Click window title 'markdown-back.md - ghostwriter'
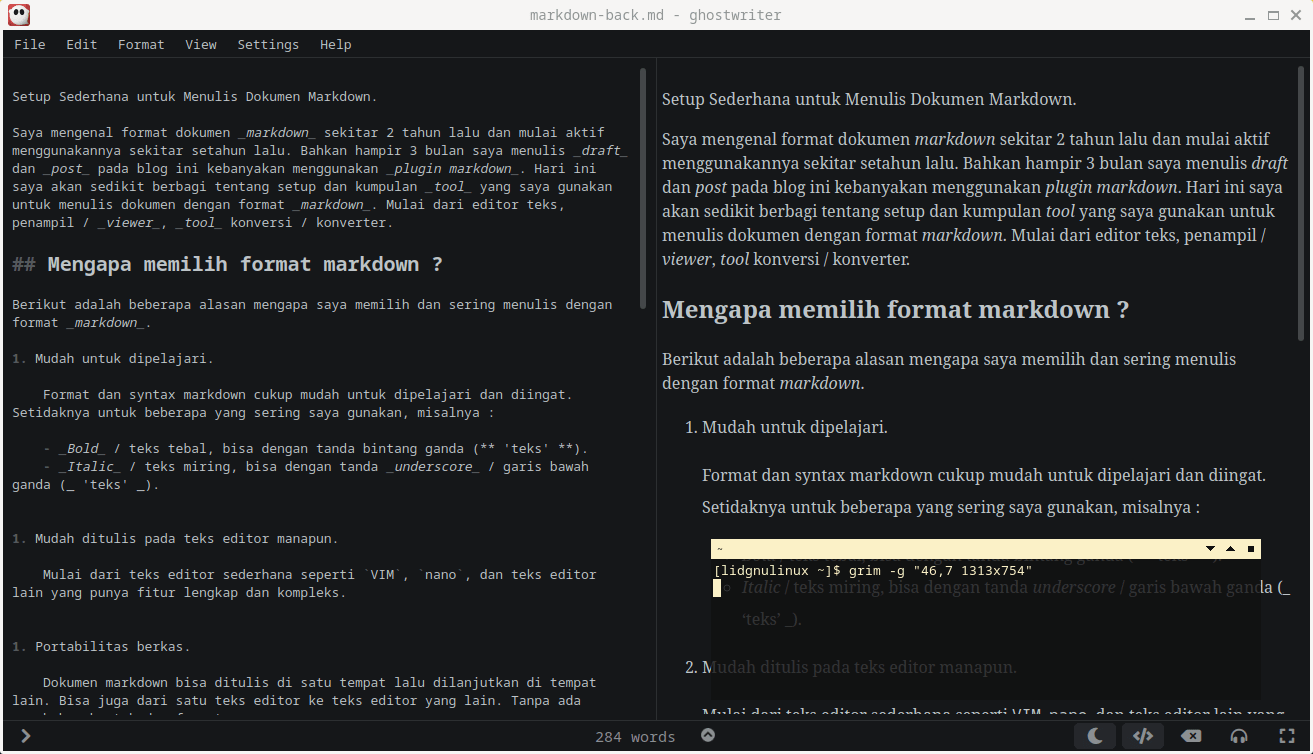Viewport: 1313px width, 754px height. [656, 15]
